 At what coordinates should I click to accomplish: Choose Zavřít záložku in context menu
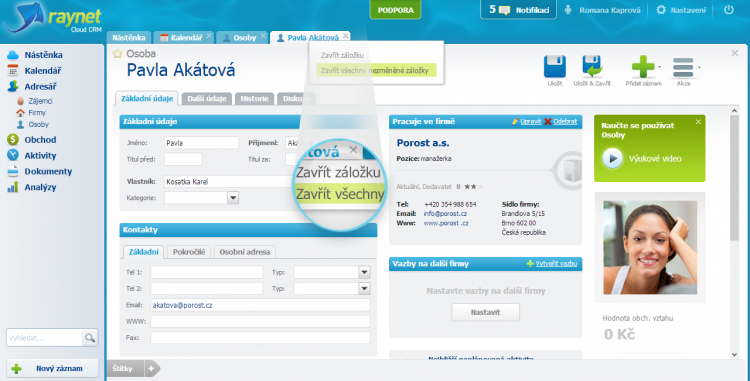[342, 55]
